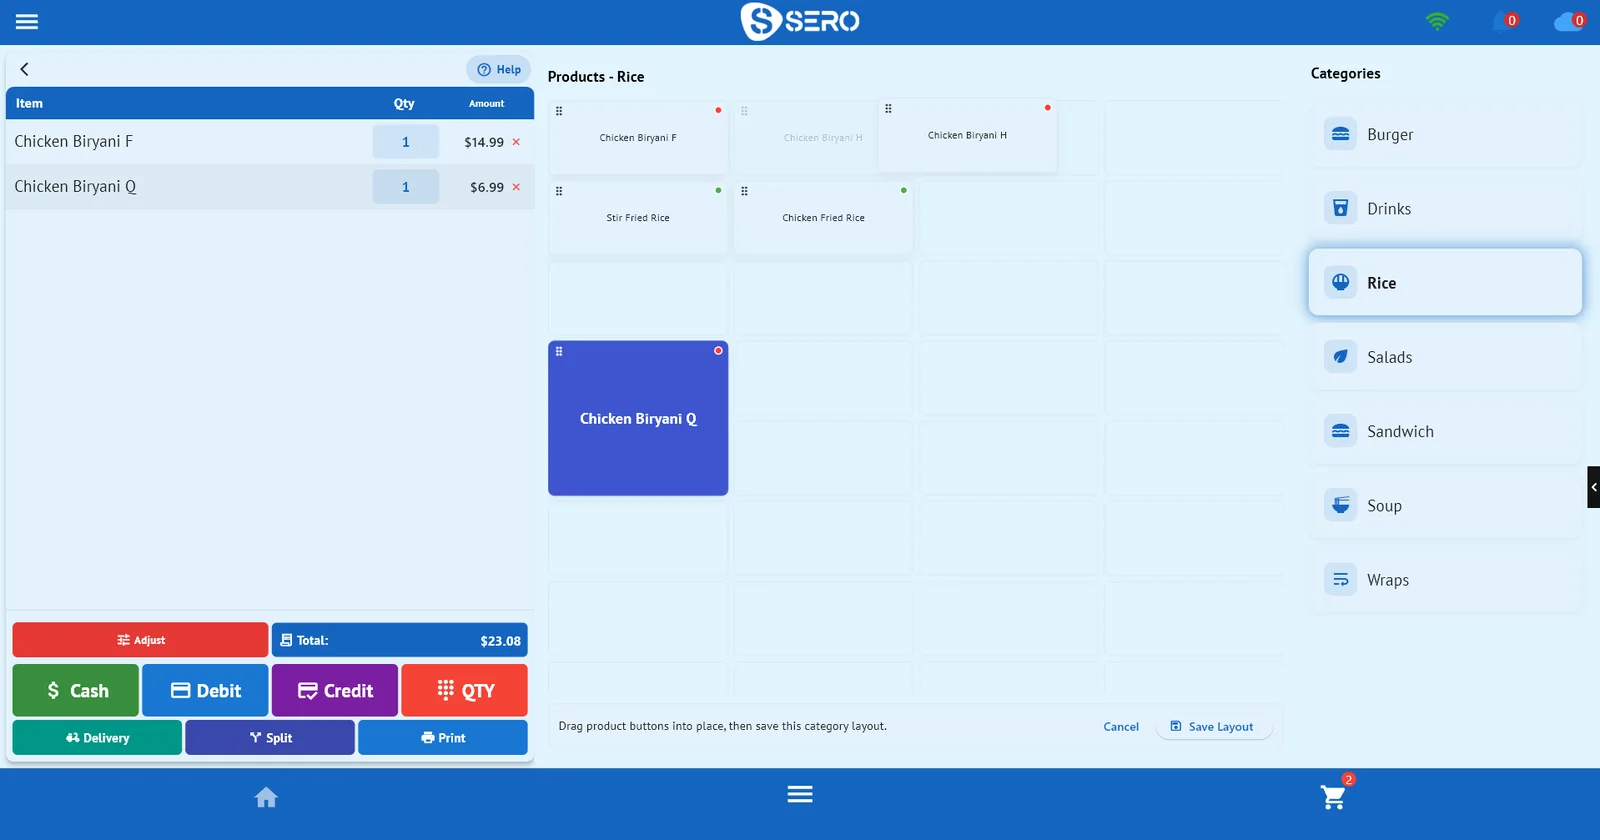The width and height of the screenshot is (1600, 840).
Task: Click the Total amount bar
Action: click(400, 640)
